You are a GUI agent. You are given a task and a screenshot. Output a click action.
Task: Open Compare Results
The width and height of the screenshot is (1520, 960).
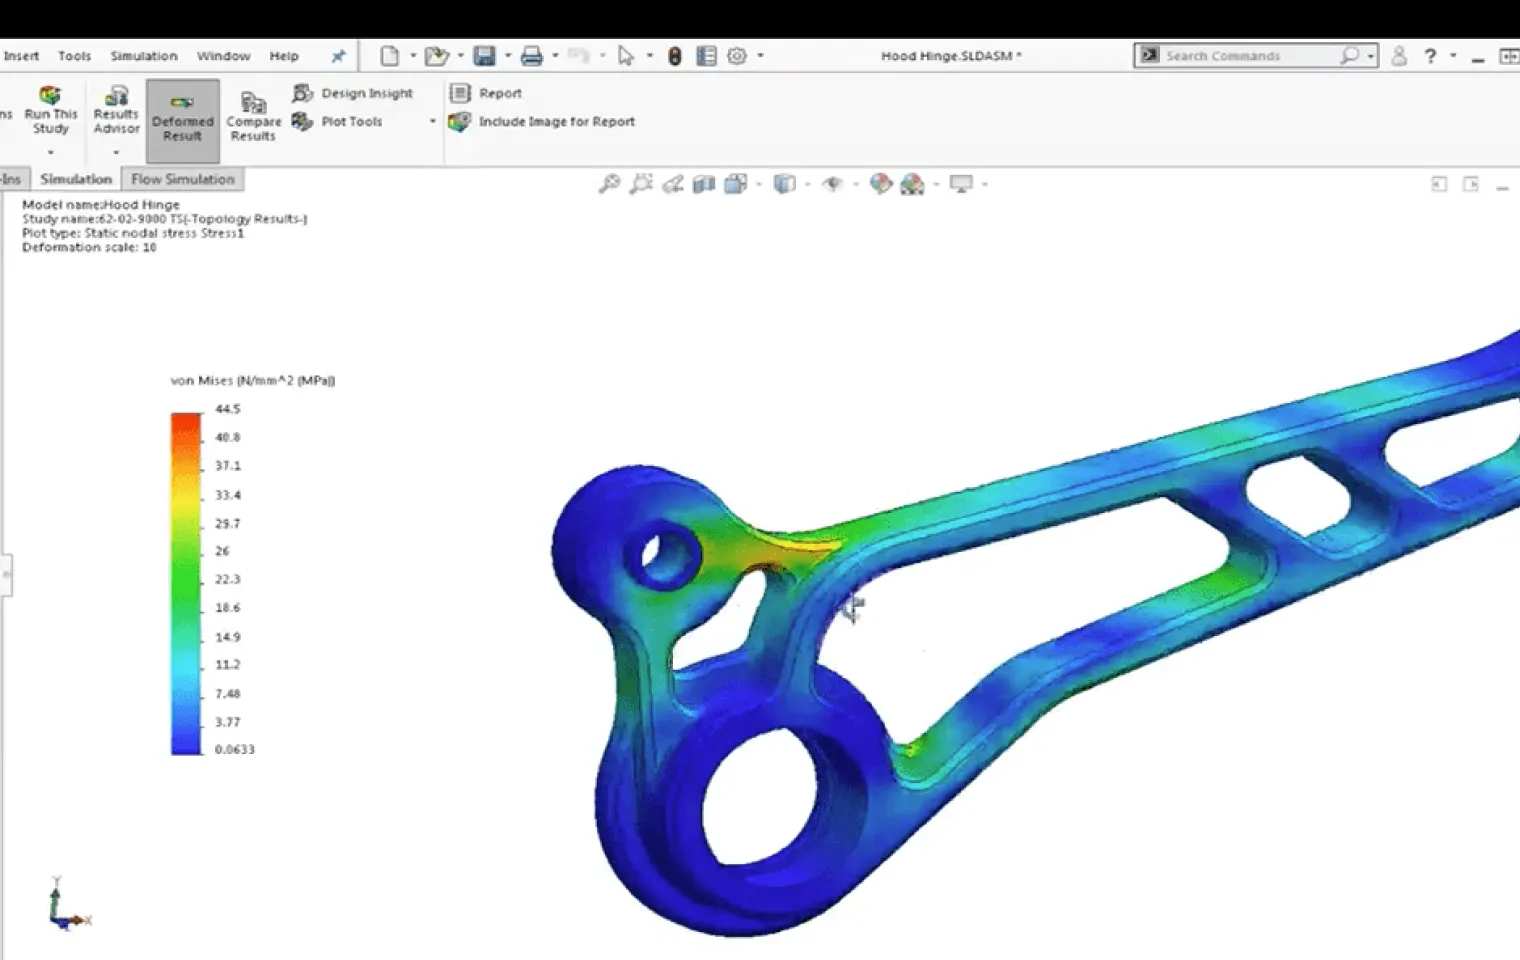coord(253,117)
